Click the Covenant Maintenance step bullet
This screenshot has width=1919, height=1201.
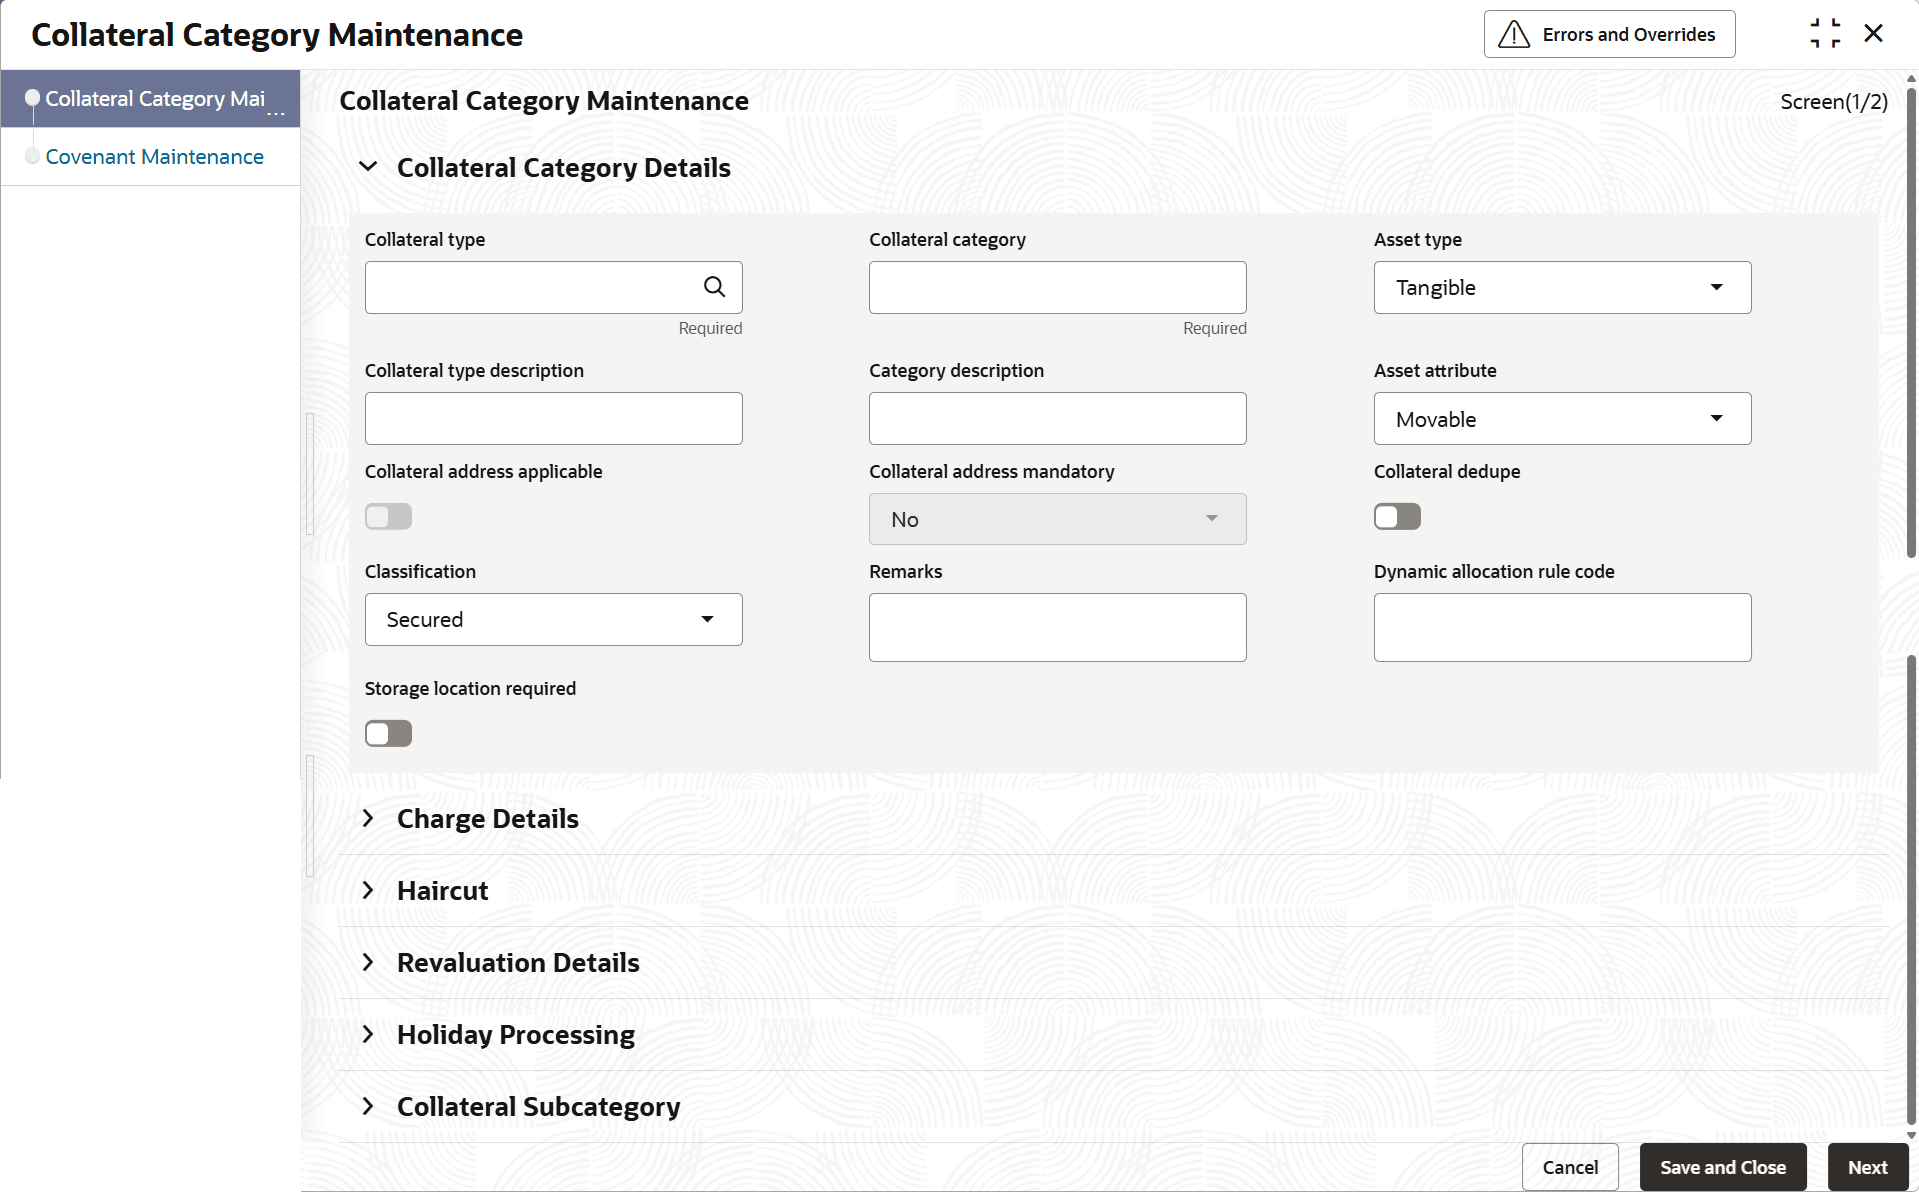33,156
